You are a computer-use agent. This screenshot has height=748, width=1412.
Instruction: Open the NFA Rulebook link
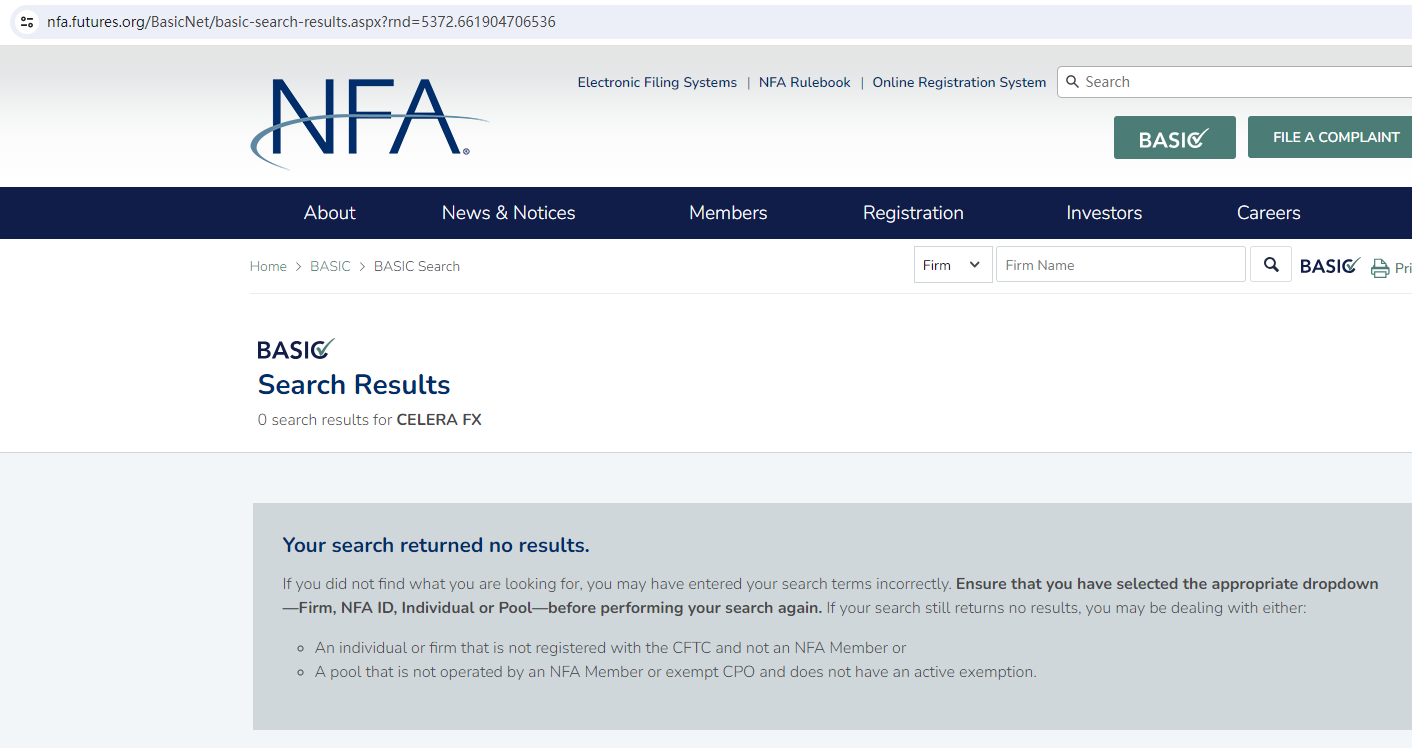click(805, 83)
